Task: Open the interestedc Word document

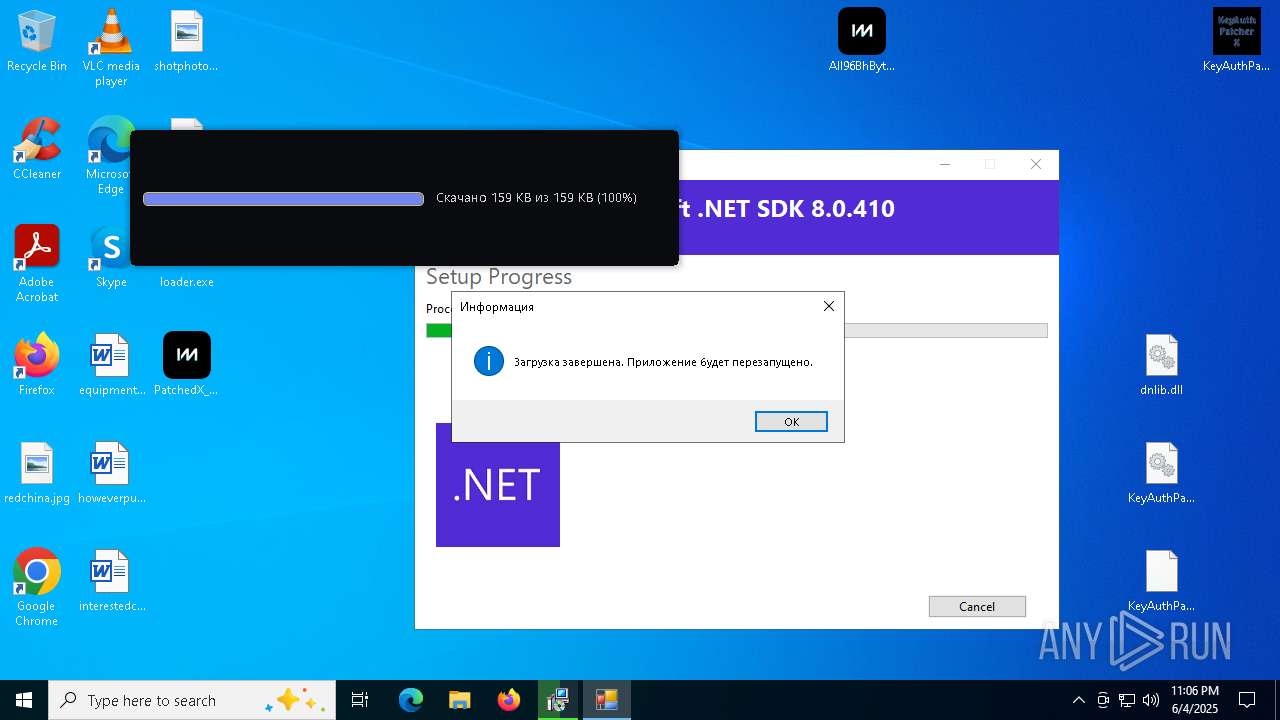Action: pyautogui.click(x=111, y=582)
